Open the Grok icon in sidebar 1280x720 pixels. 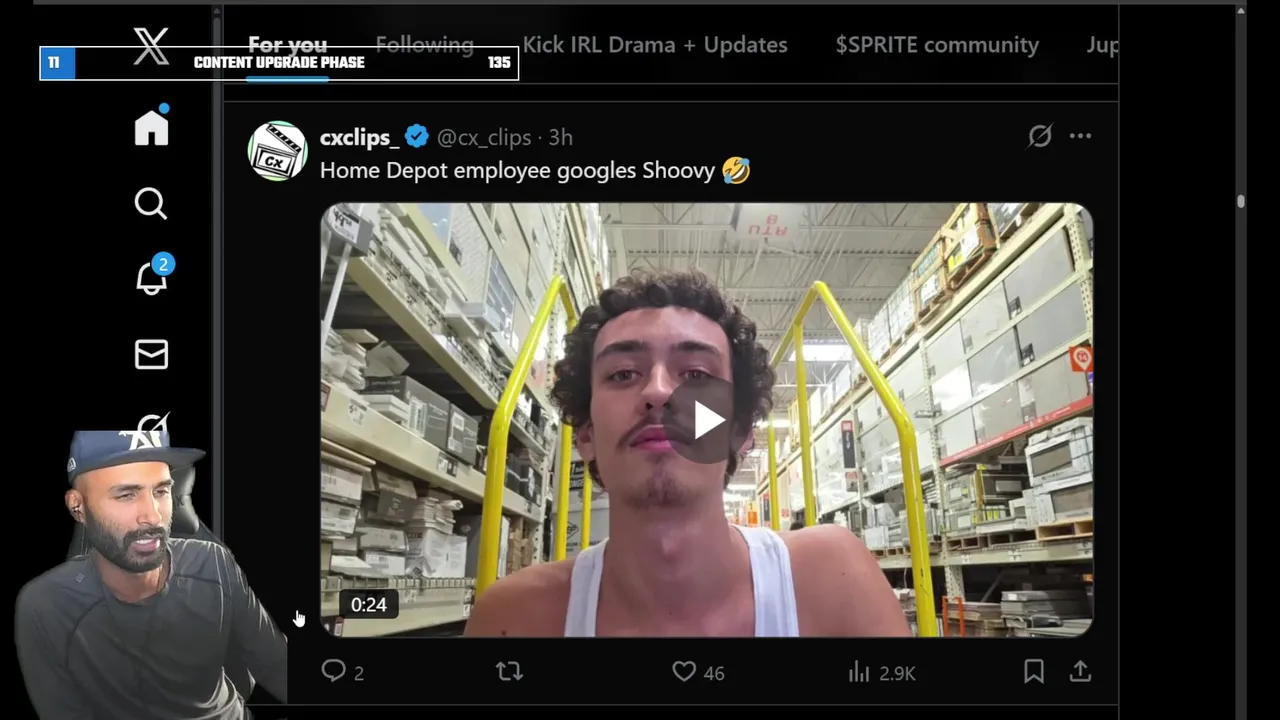151,428
